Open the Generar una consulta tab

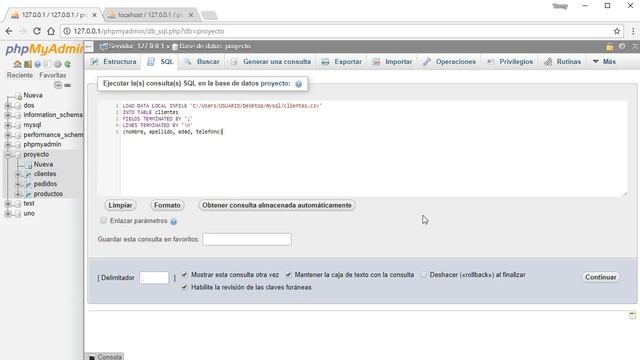pos(271,62)
